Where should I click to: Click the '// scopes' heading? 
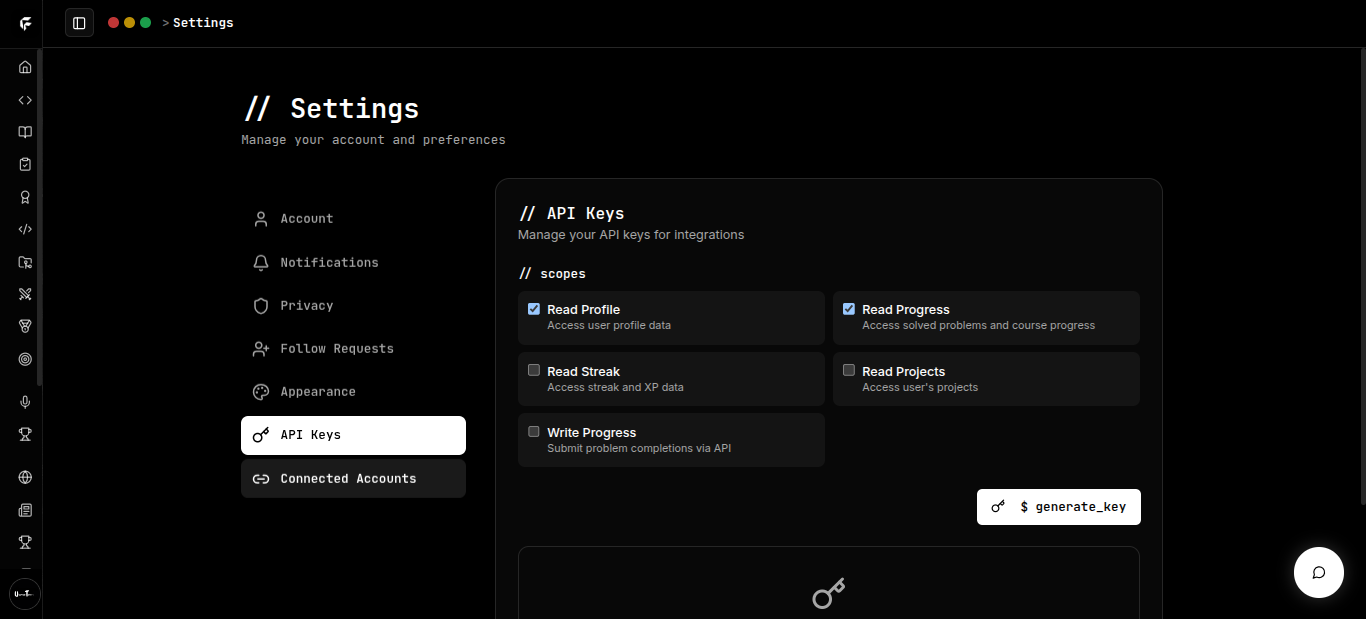[x=553, y=273]
